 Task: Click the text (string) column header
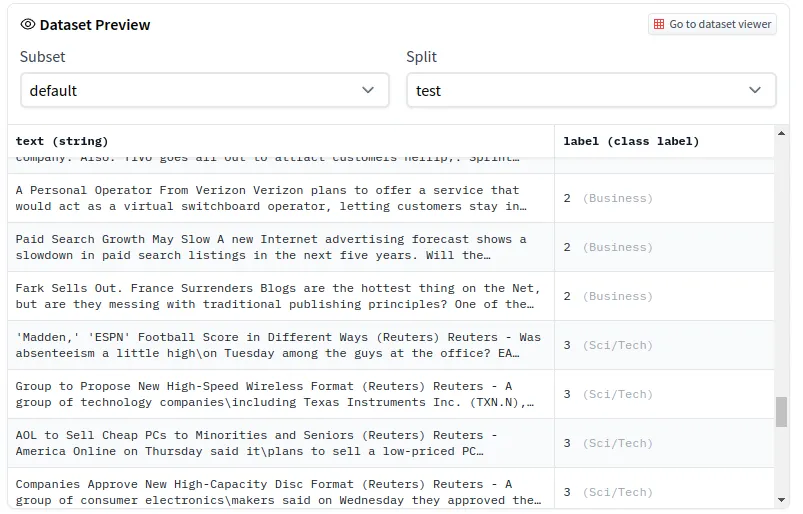[281, 141]
